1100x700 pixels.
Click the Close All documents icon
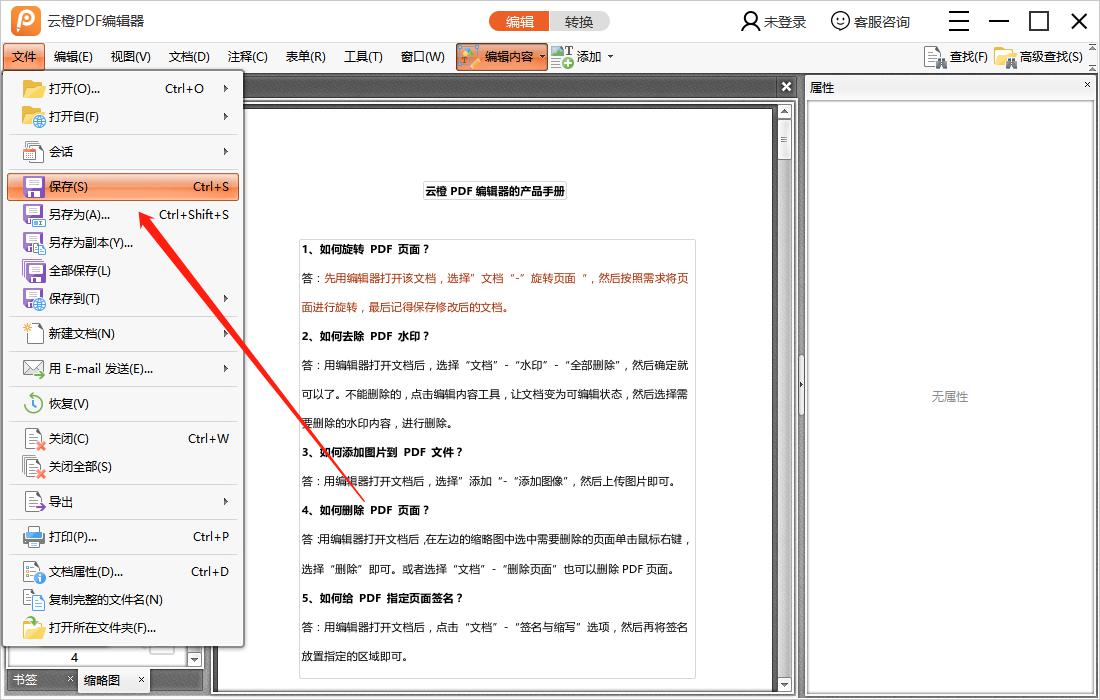point(34,467)
